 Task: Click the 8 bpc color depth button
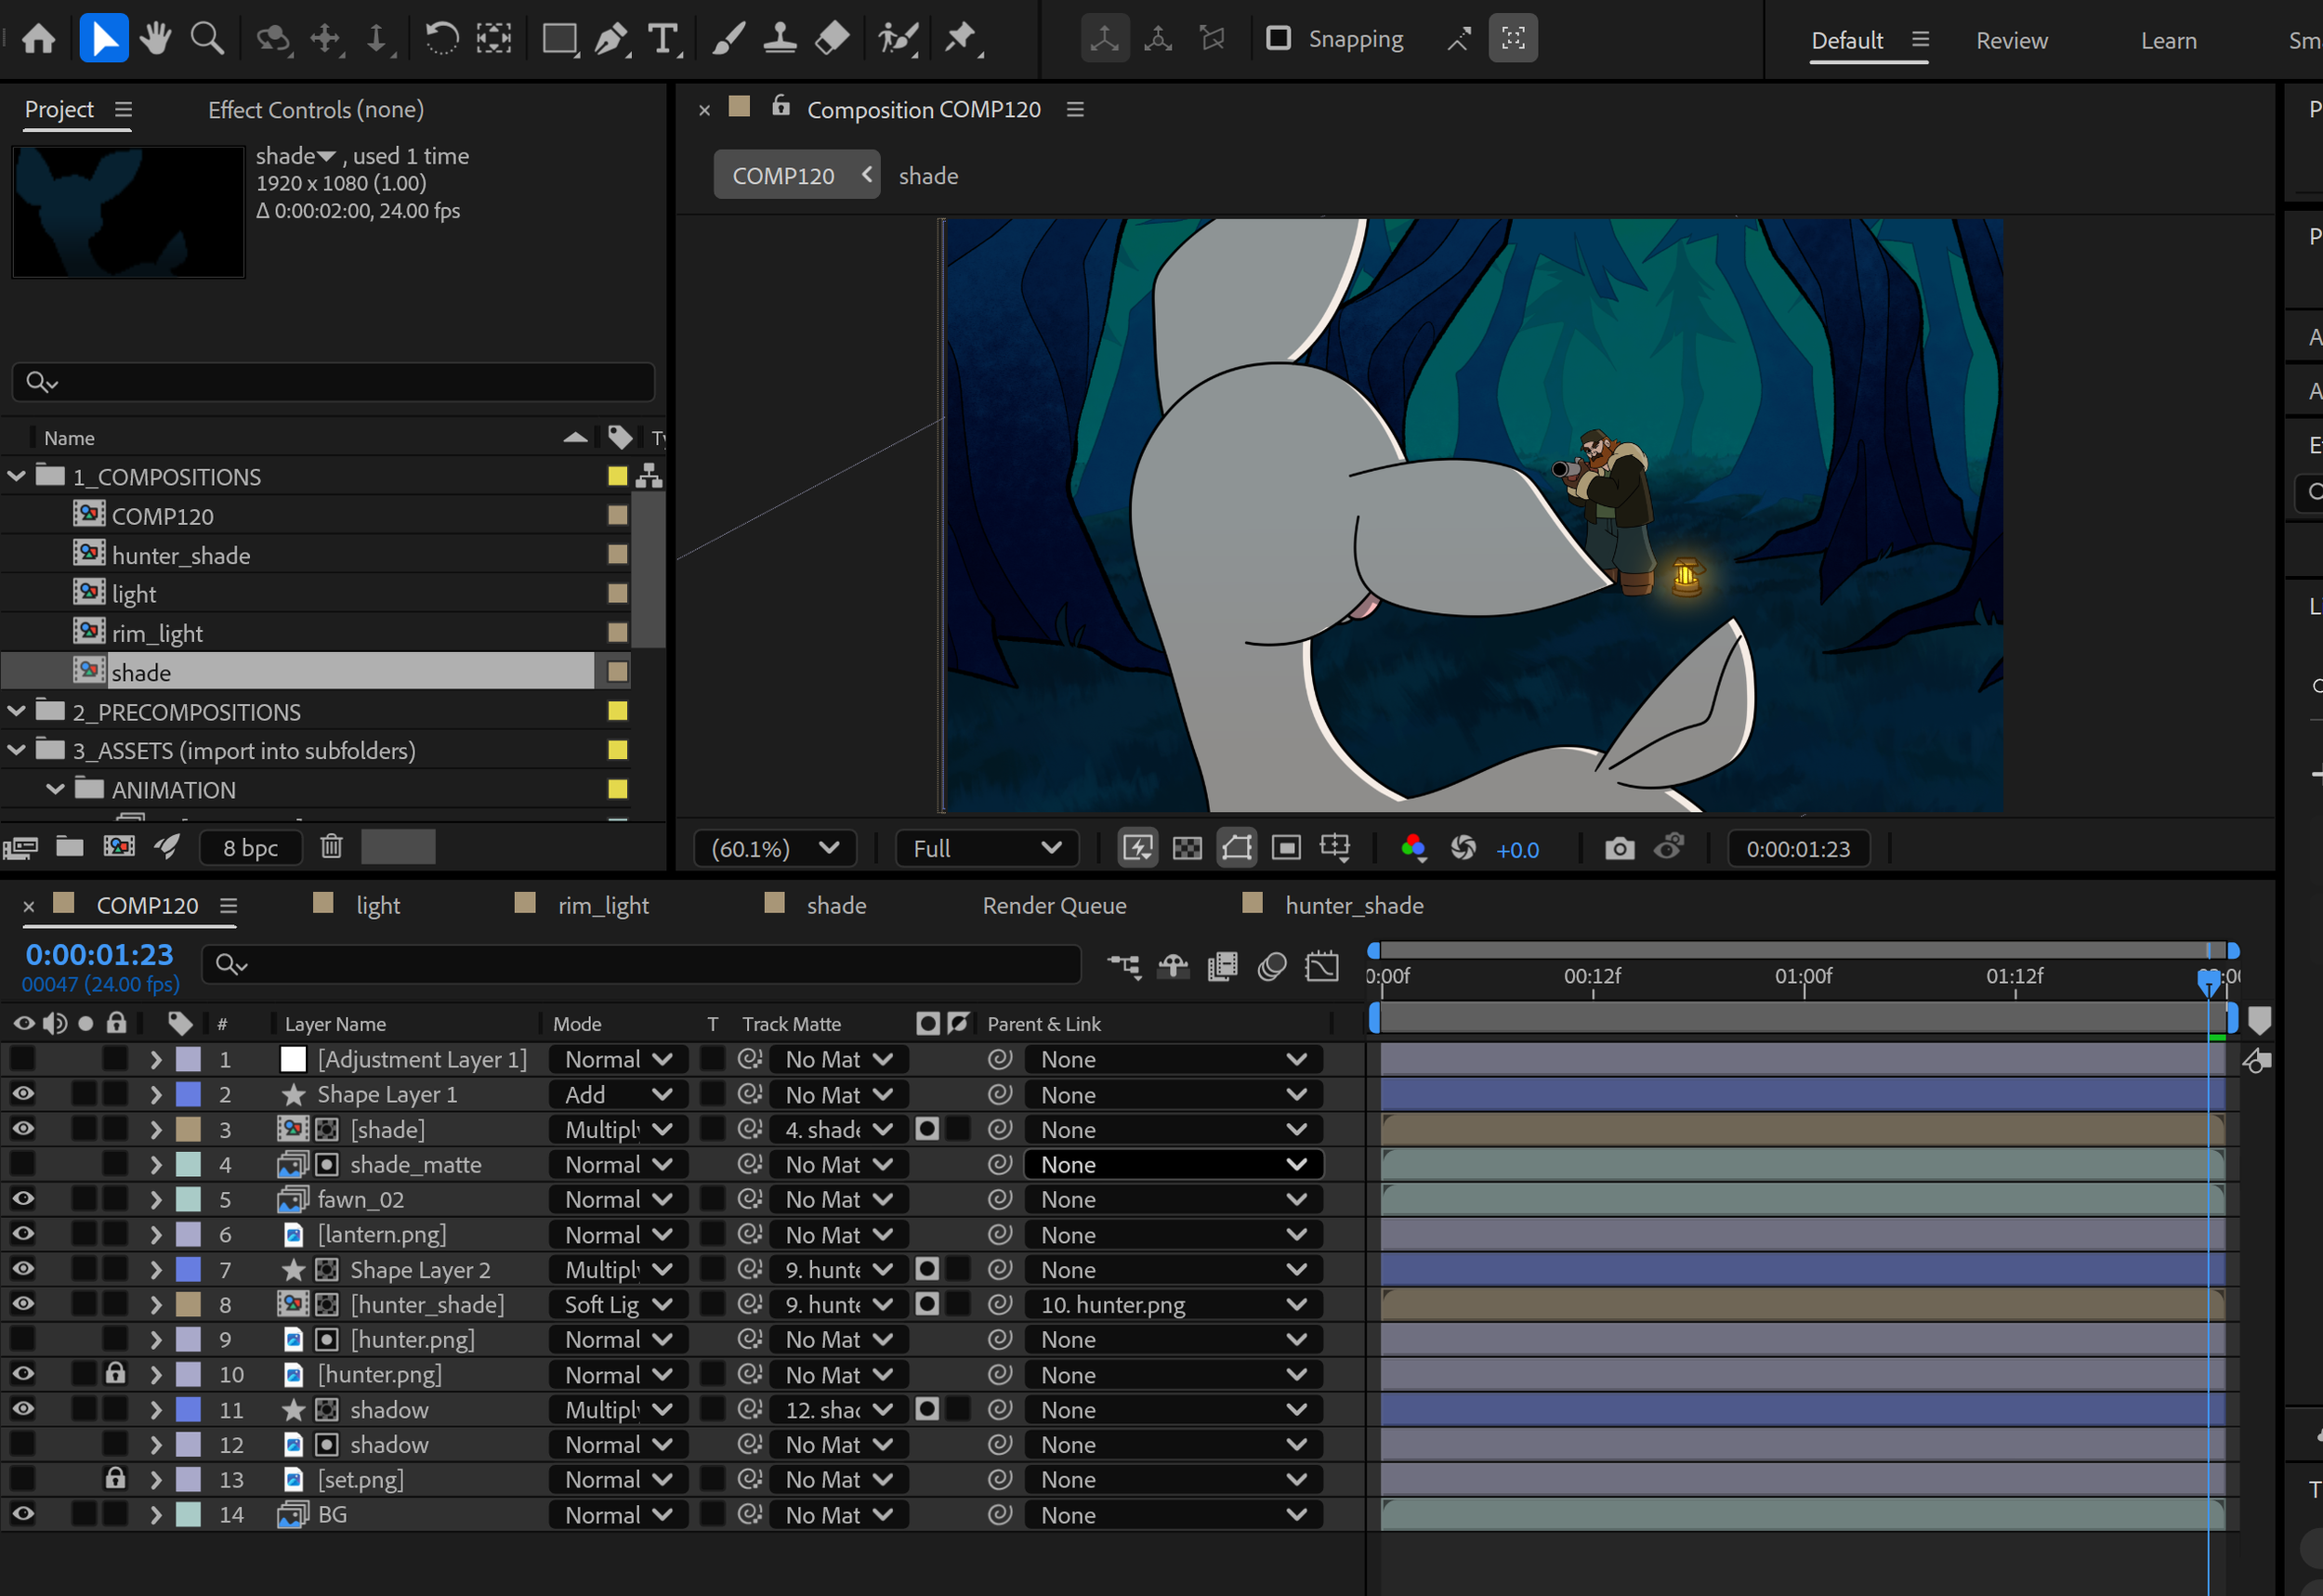pyautogui.click(x=250, y=847)
